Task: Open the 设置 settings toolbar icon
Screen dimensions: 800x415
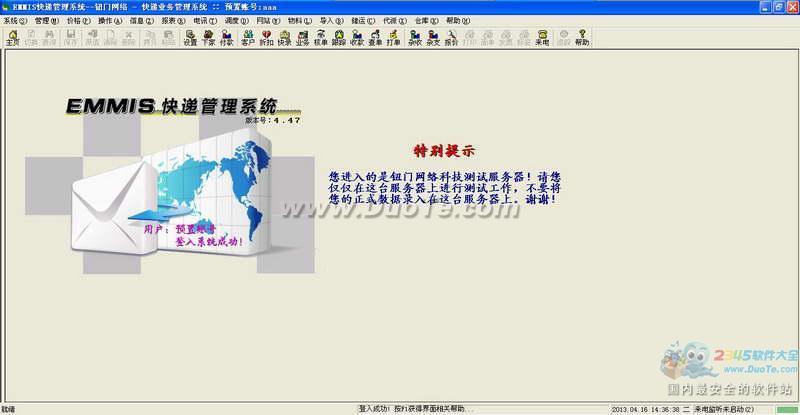Action: click(x=190, y=38)
